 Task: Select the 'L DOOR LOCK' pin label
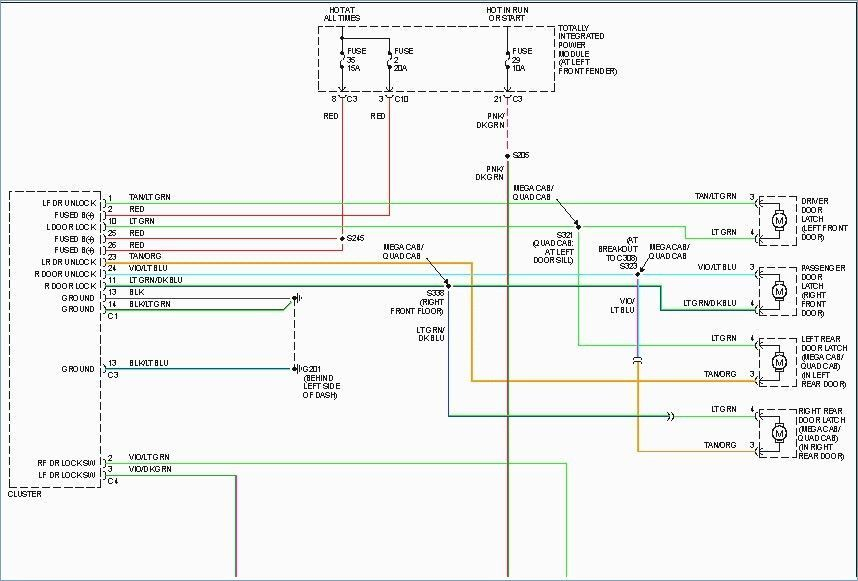click(x=71, y=227)
